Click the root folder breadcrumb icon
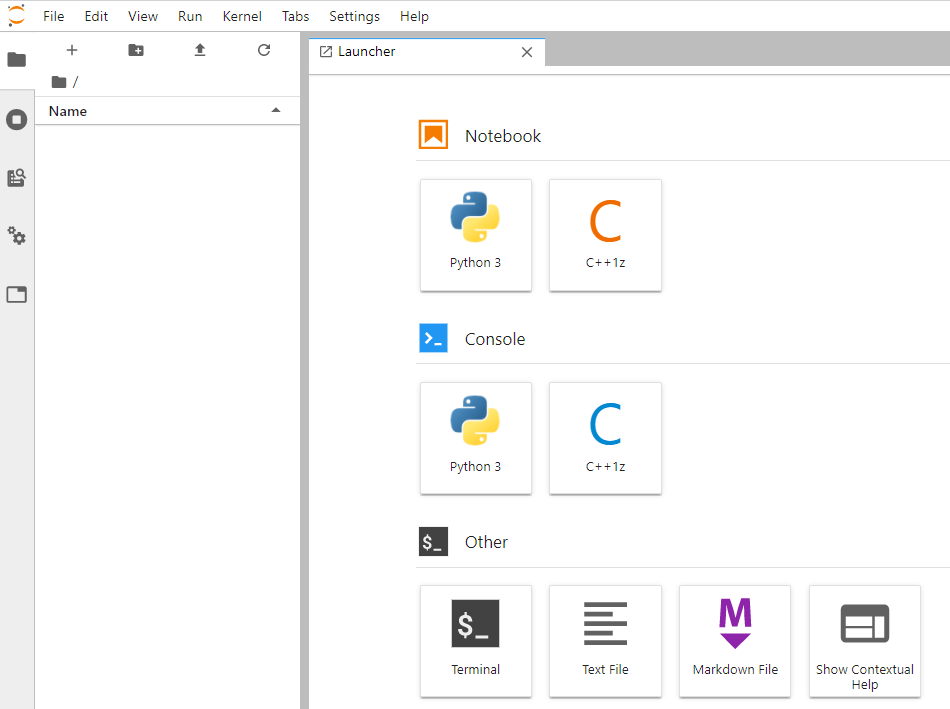950x709 pixels. 59,82
